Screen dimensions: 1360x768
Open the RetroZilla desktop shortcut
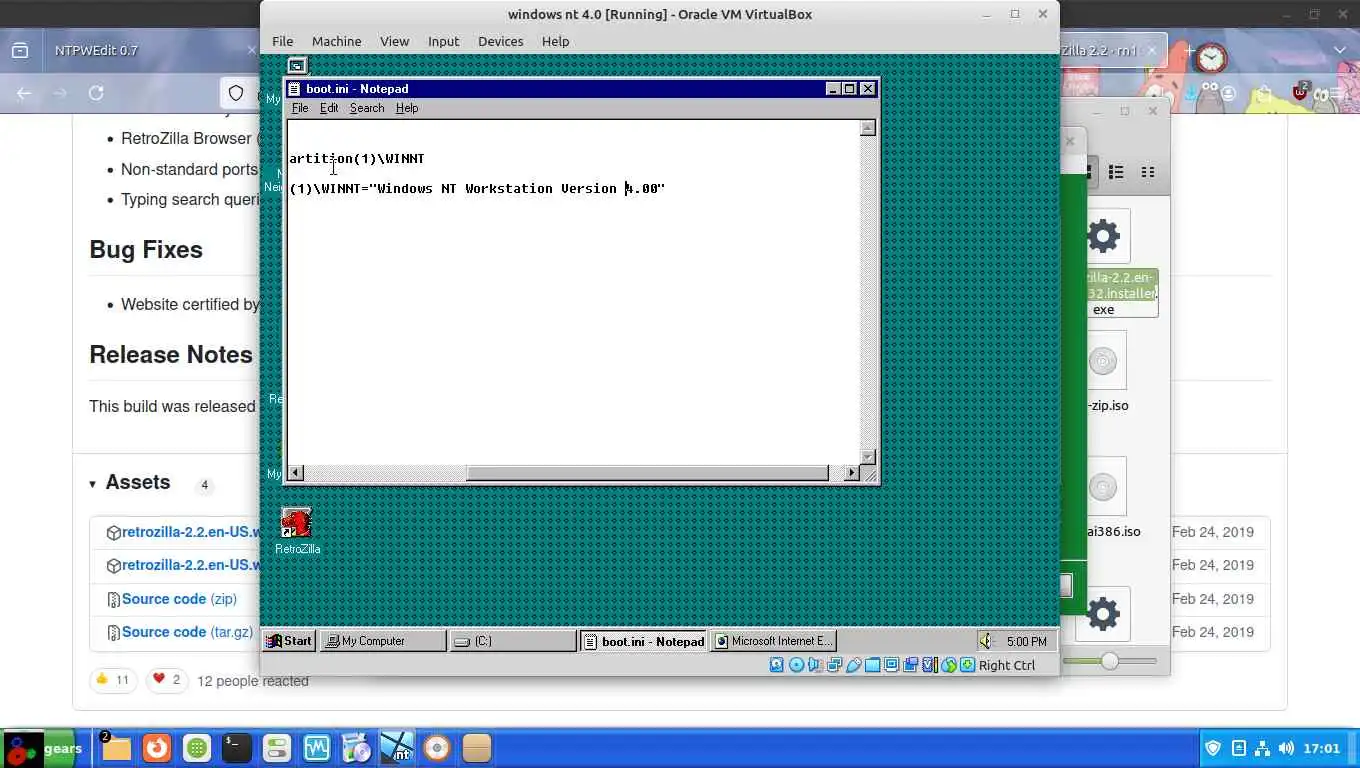coord(297,531)
